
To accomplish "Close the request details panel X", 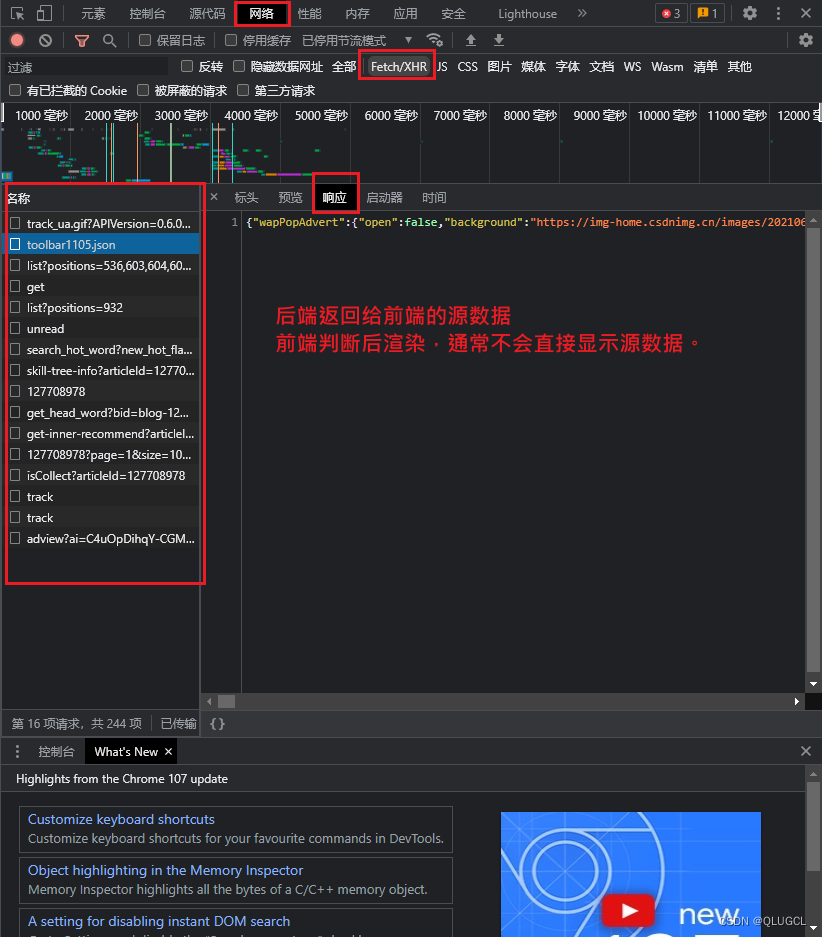I will 214,197.
